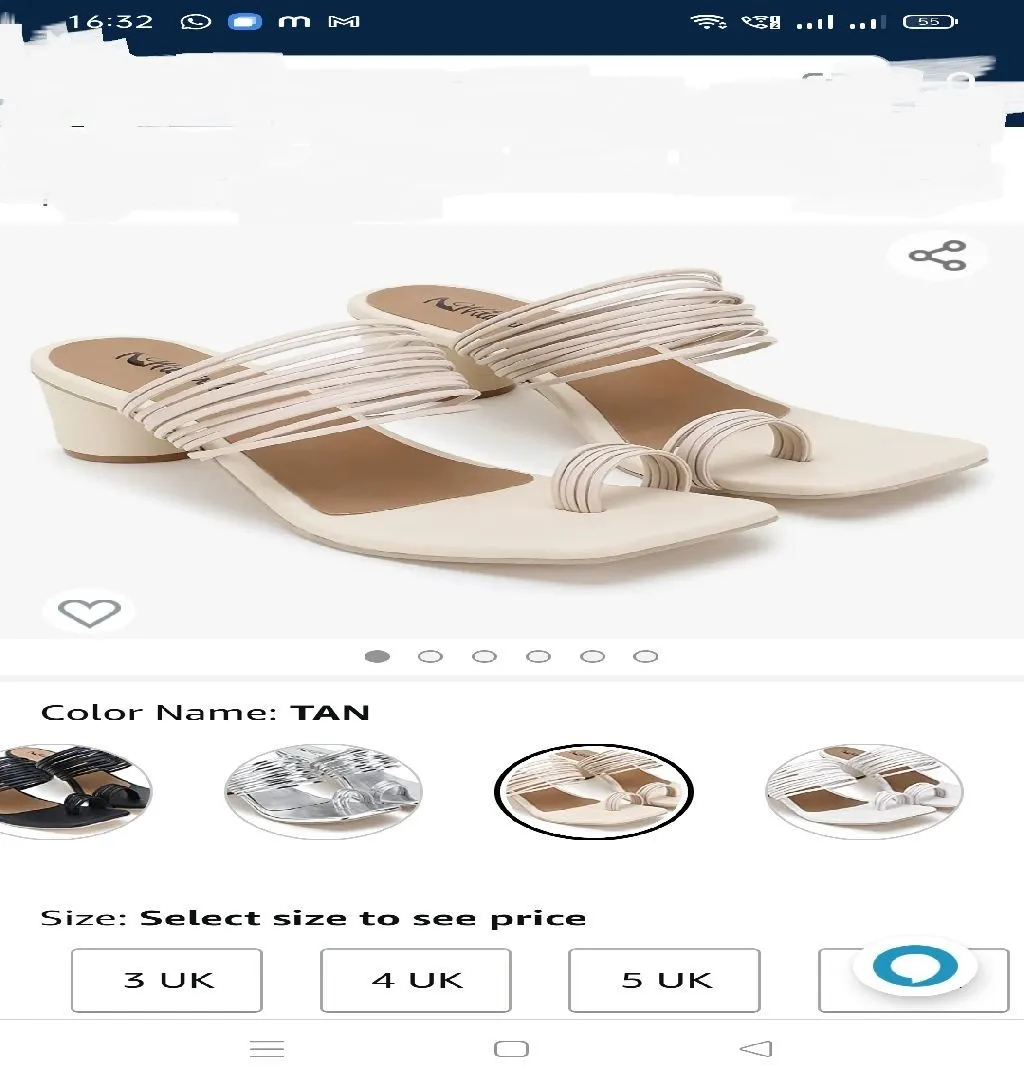Pick the white sandal color variant
This screenshot has height=1080, width=1024.
coord(864,791)
